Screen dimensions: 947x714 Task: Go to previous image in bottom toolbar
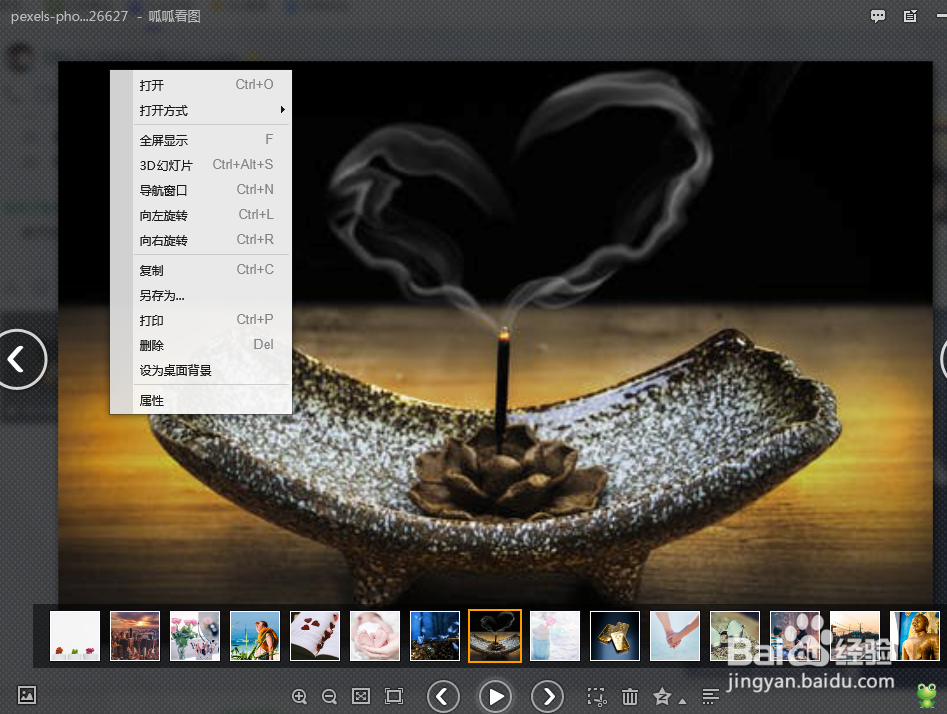pyautogui.click(x=443, y=696)
